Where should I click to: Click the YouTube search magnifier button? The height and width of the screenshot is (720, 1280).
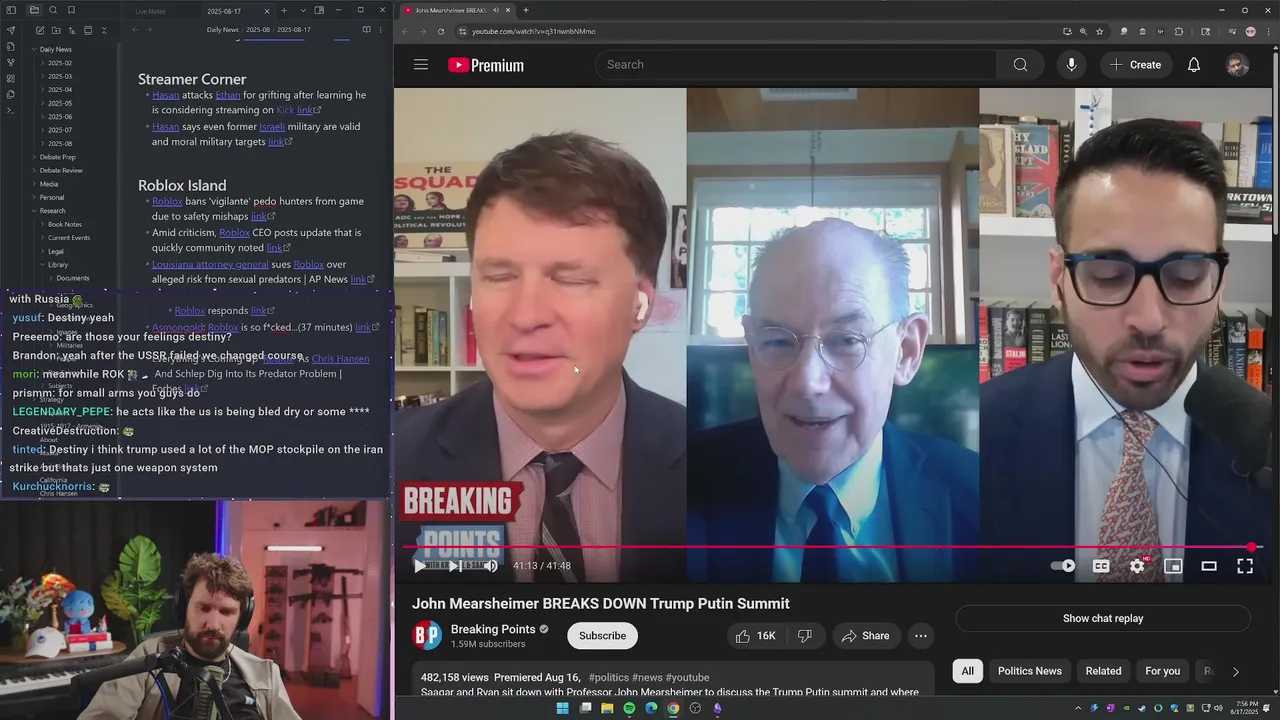1020,65
